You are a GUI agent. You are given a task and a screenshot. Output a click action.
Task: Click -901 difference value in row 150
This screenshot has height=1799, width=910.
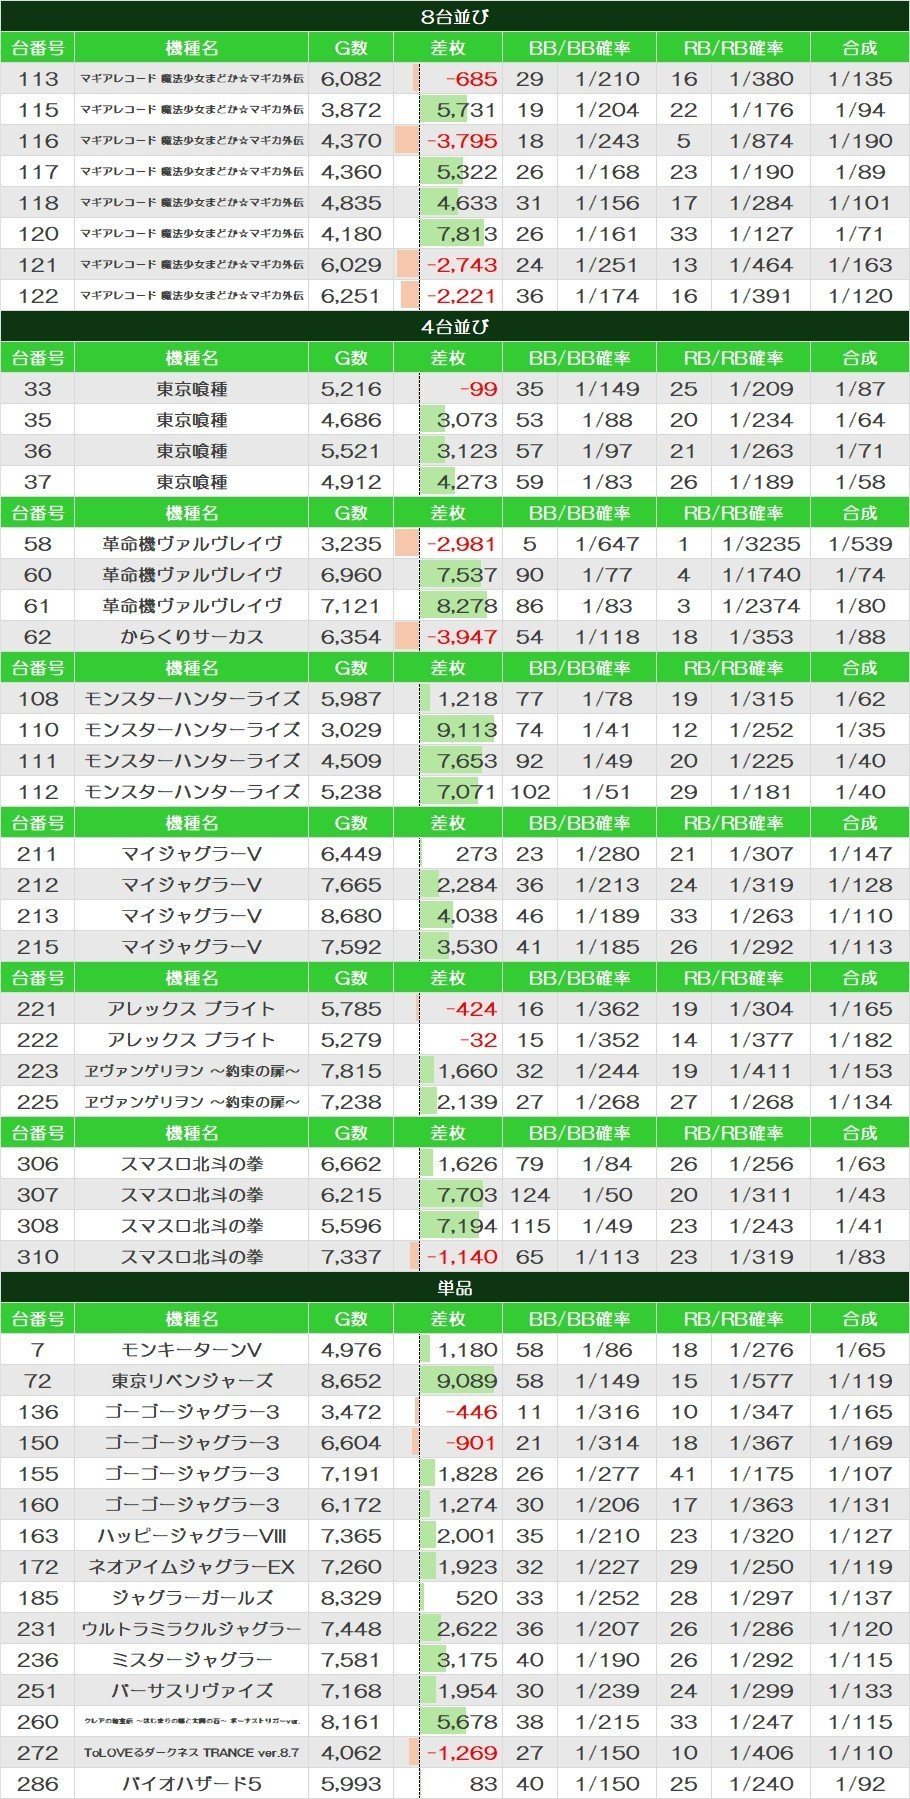[x=471, y=1443]
